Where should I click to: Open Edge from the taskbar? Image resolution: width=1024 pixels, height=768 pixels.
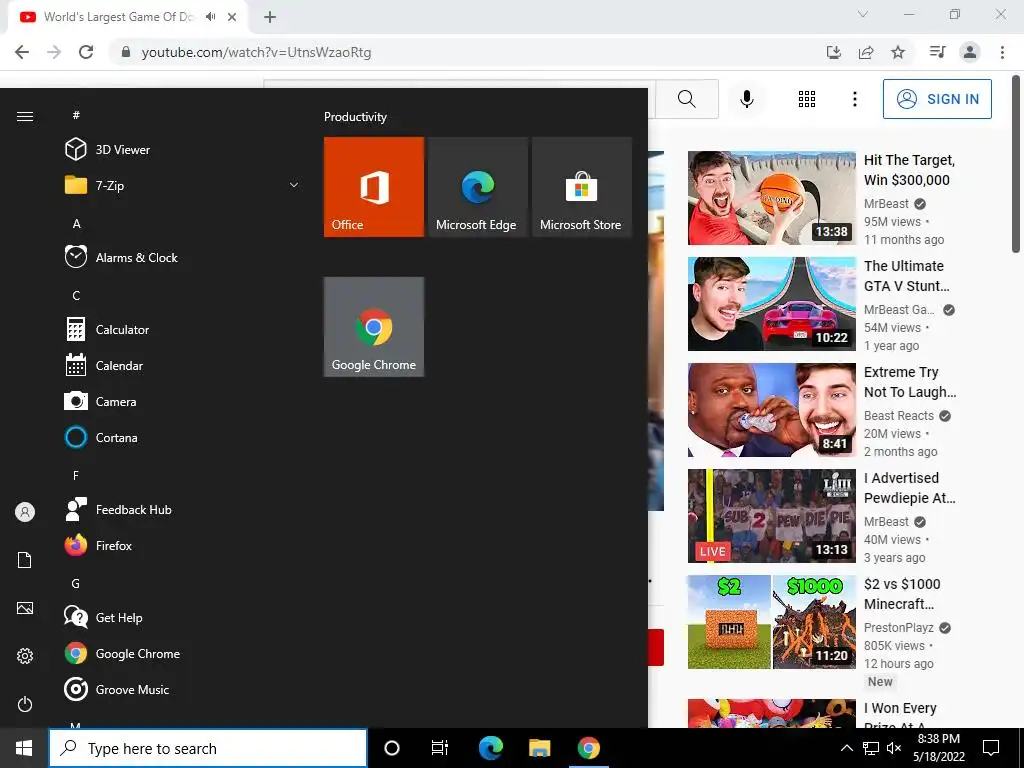pyautogui.click(x=490, y=748)
